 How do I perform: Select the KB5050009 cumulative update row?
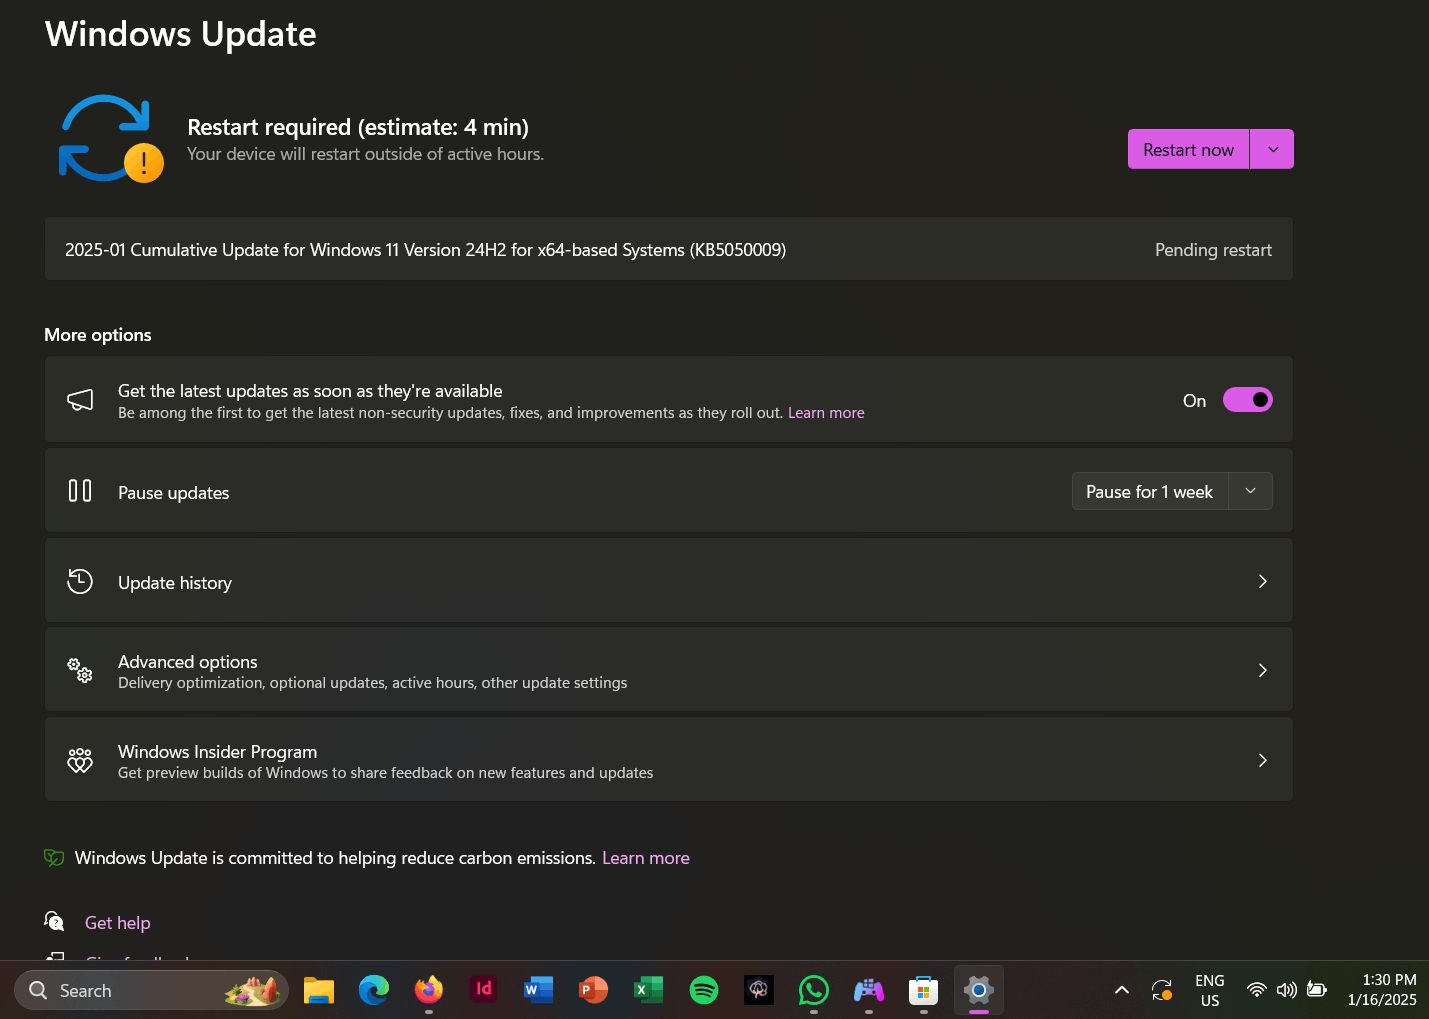[669, 249]
